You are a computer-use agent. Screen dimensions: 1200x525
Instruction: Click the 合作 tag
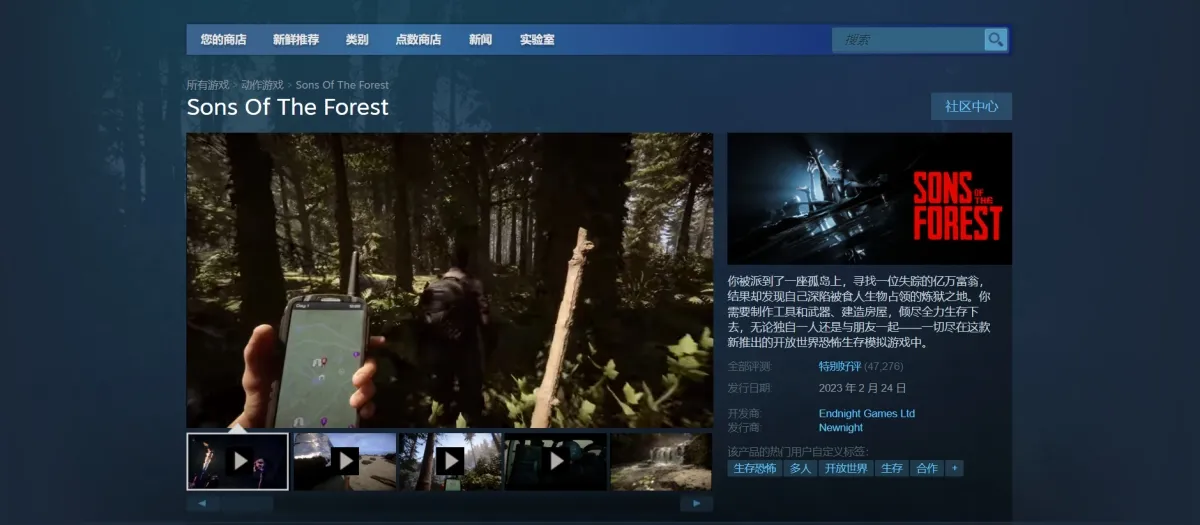tap(927, 468)
